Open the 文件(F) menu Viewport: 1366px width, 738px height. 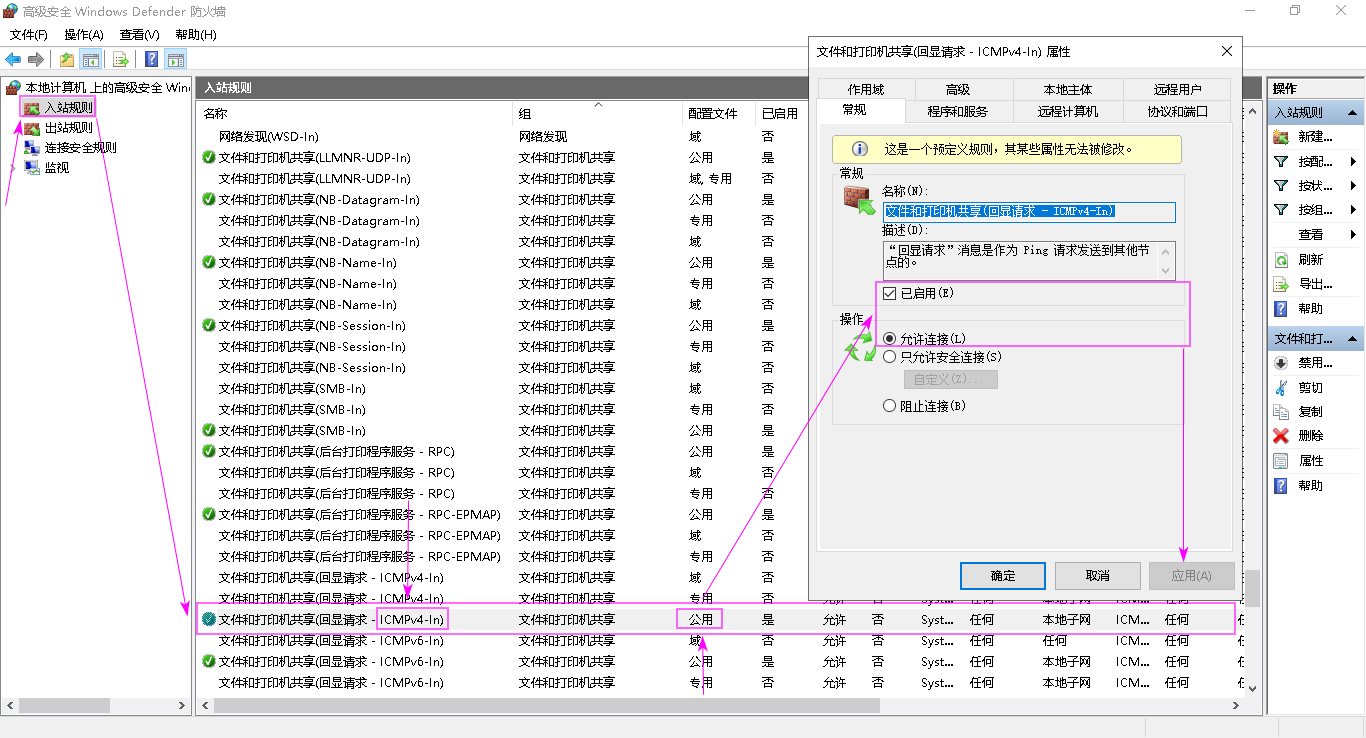click(28, 34)
